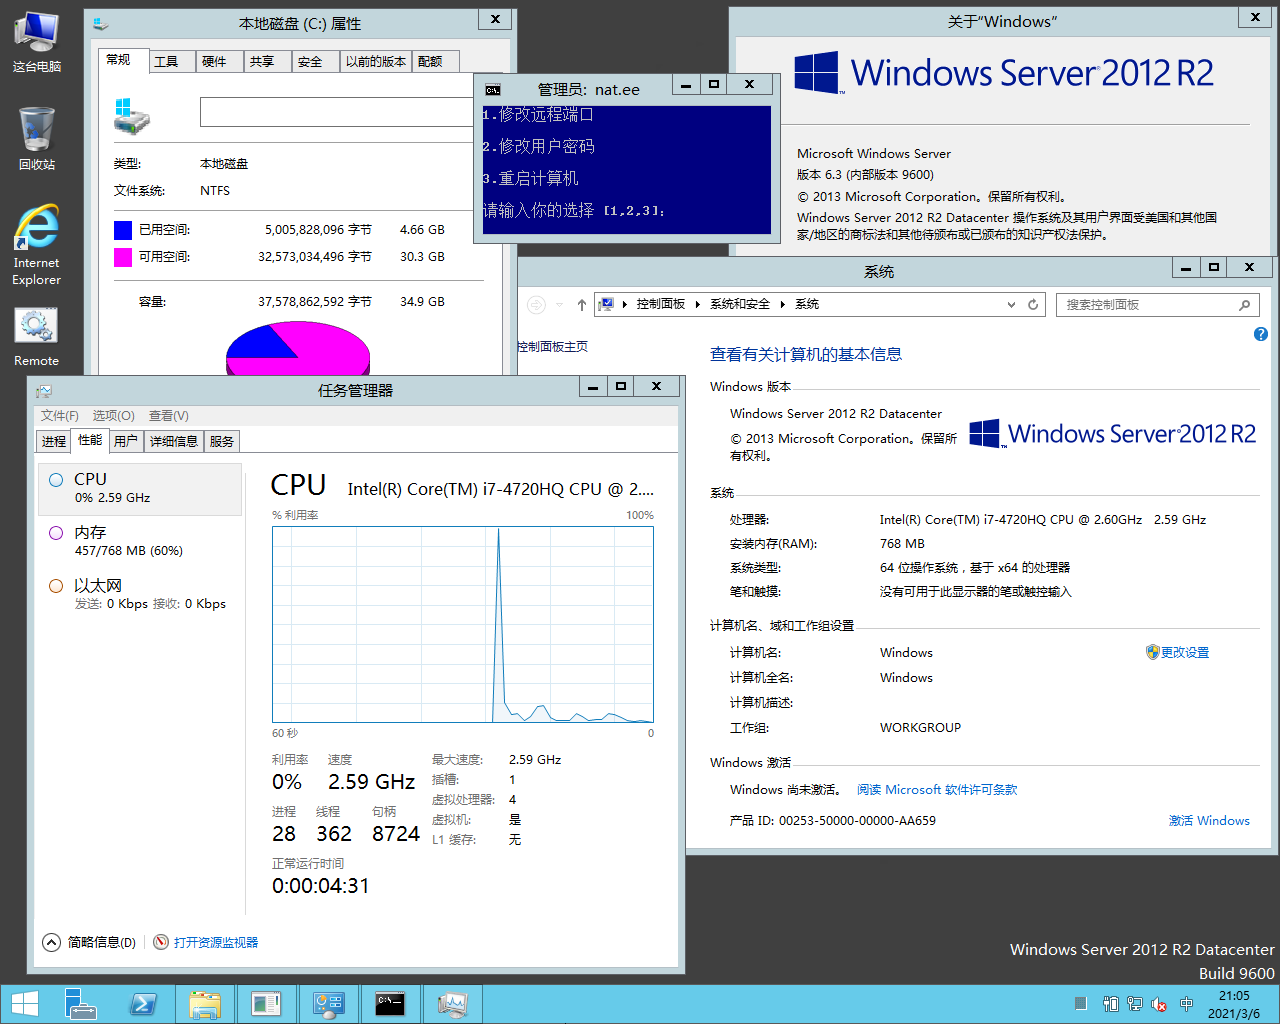Expand the 控制面板 breadcrumb arrow
1280x1024 pixels.
698,304
